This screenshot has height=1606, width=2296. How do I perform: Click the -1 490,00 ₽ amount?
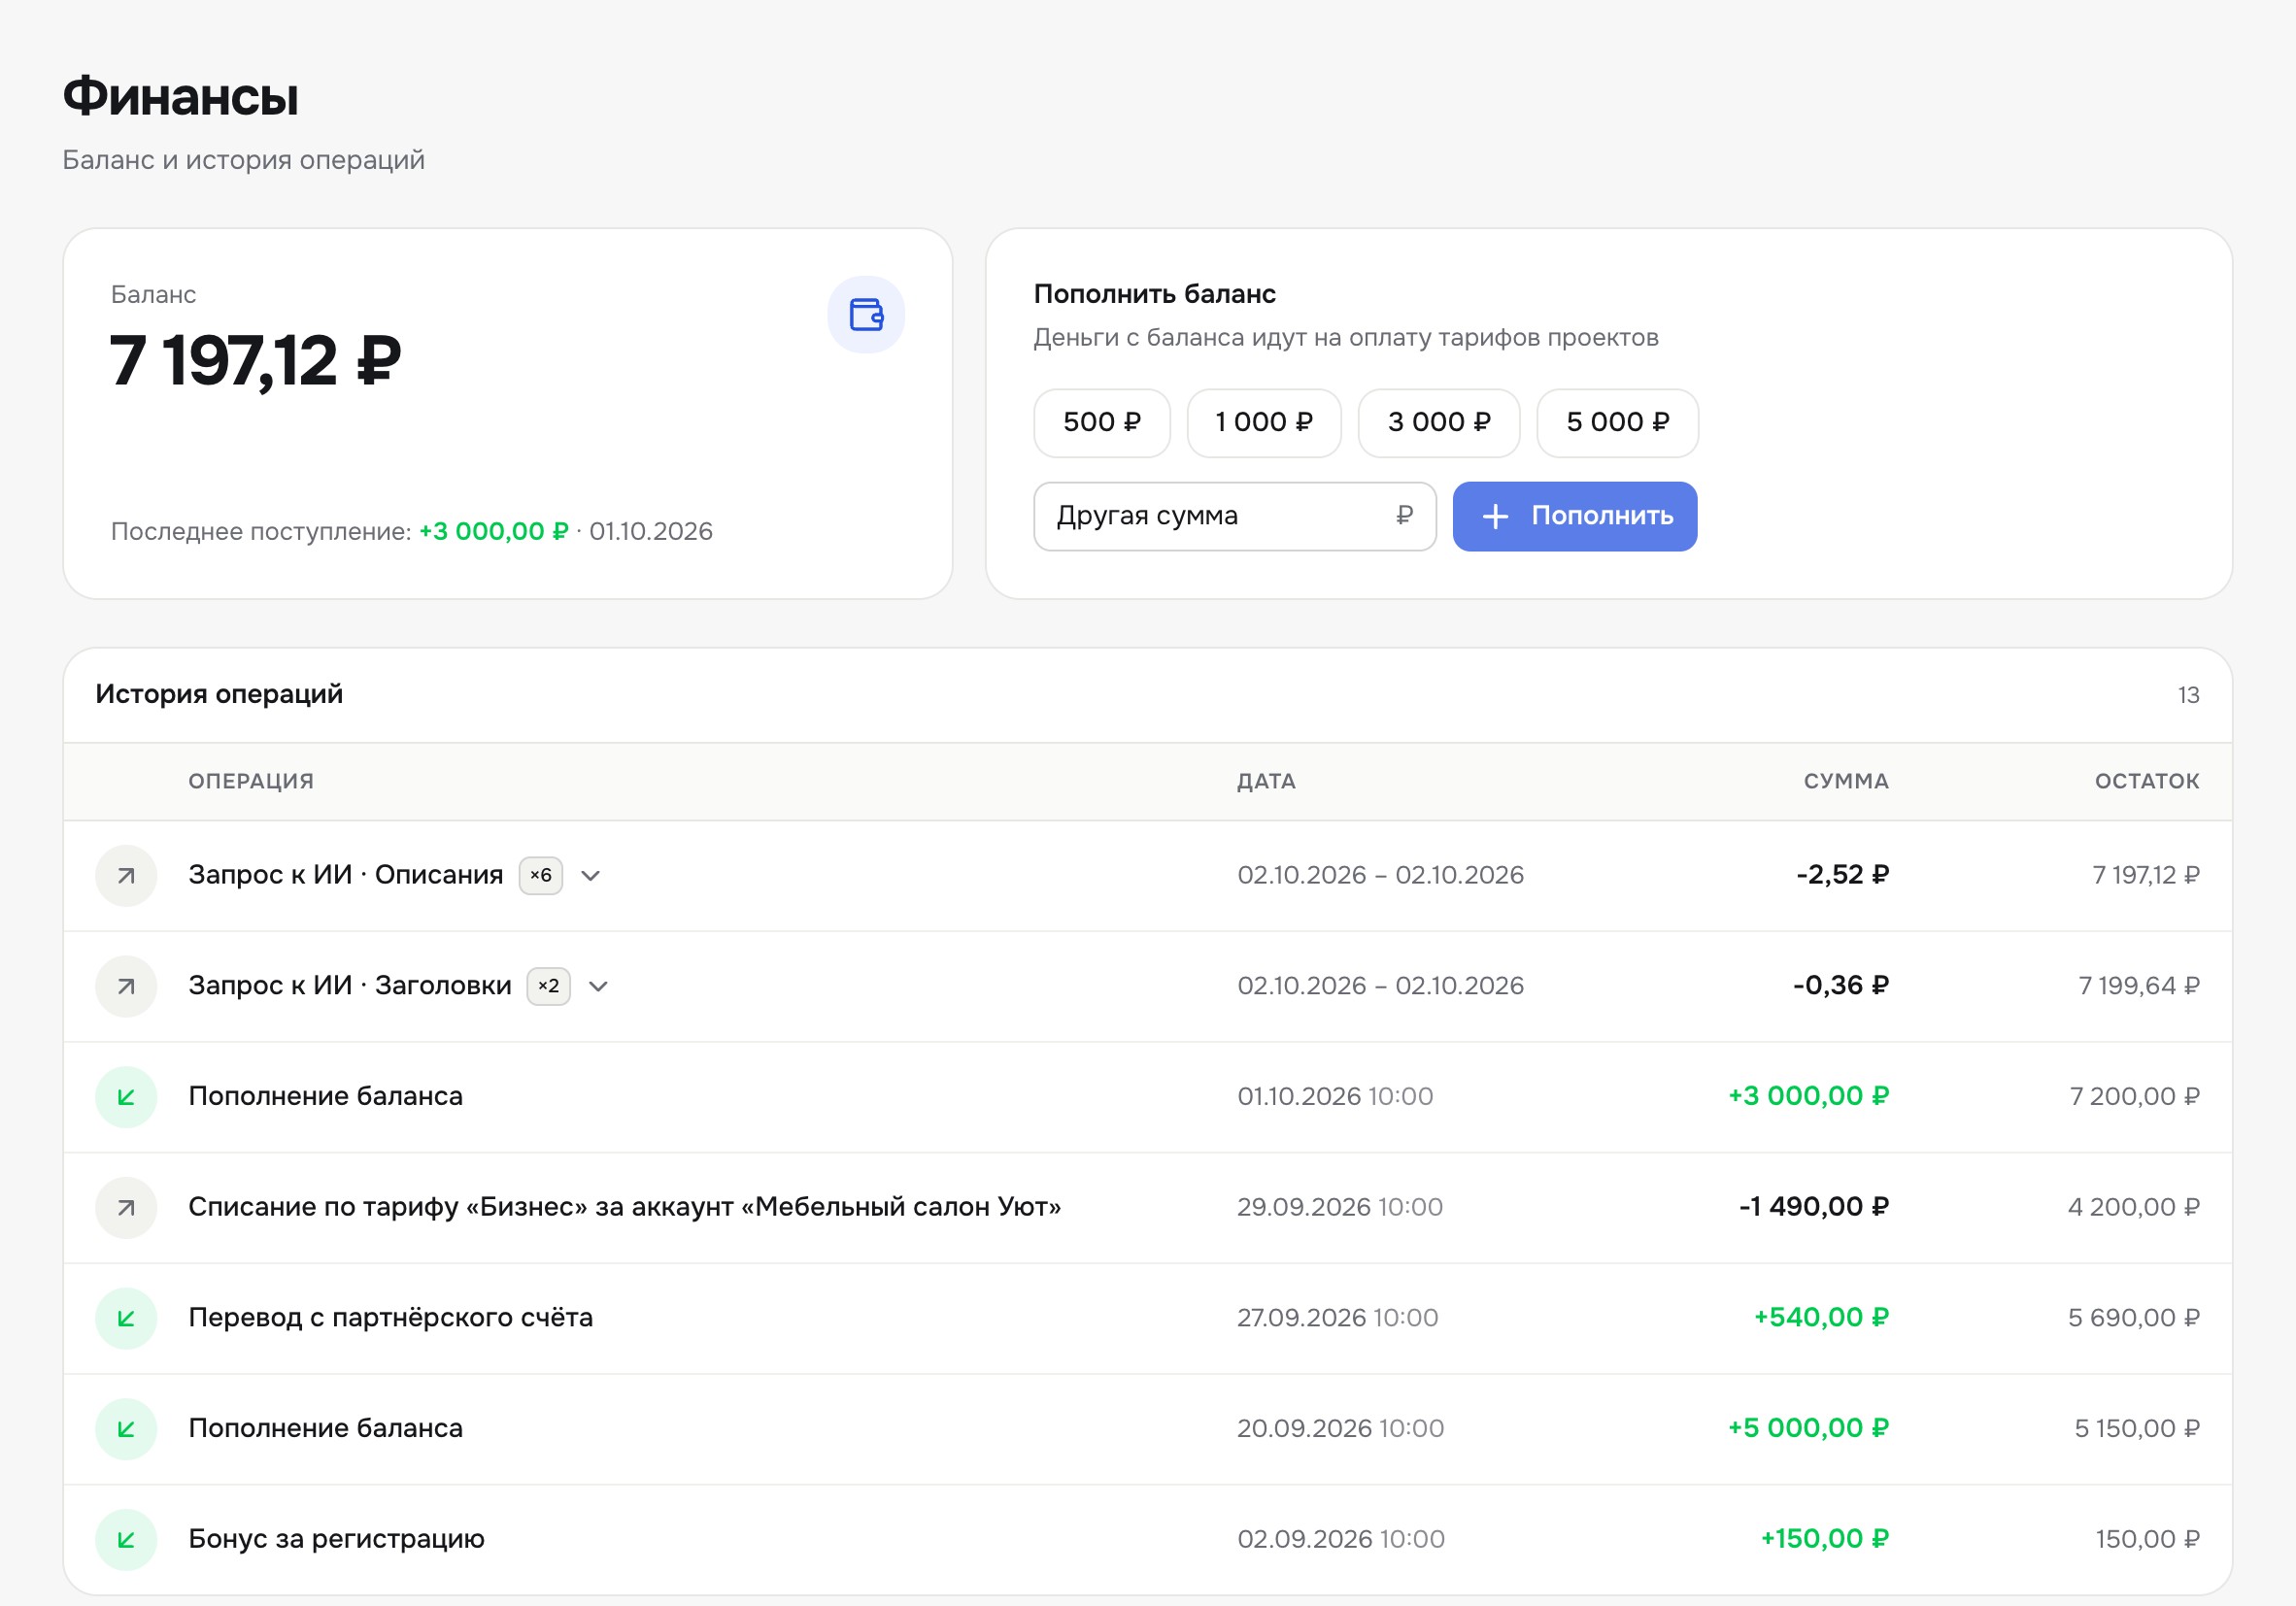[x=1814, y=1208]
